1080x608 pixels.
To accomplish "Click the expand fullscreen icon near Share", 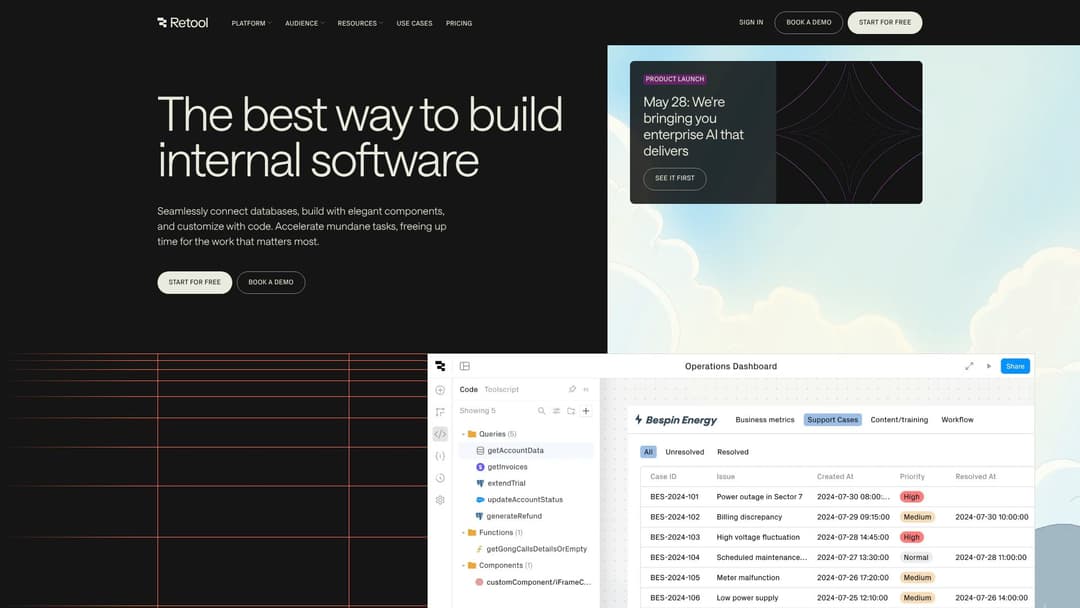I will point(969,366).
